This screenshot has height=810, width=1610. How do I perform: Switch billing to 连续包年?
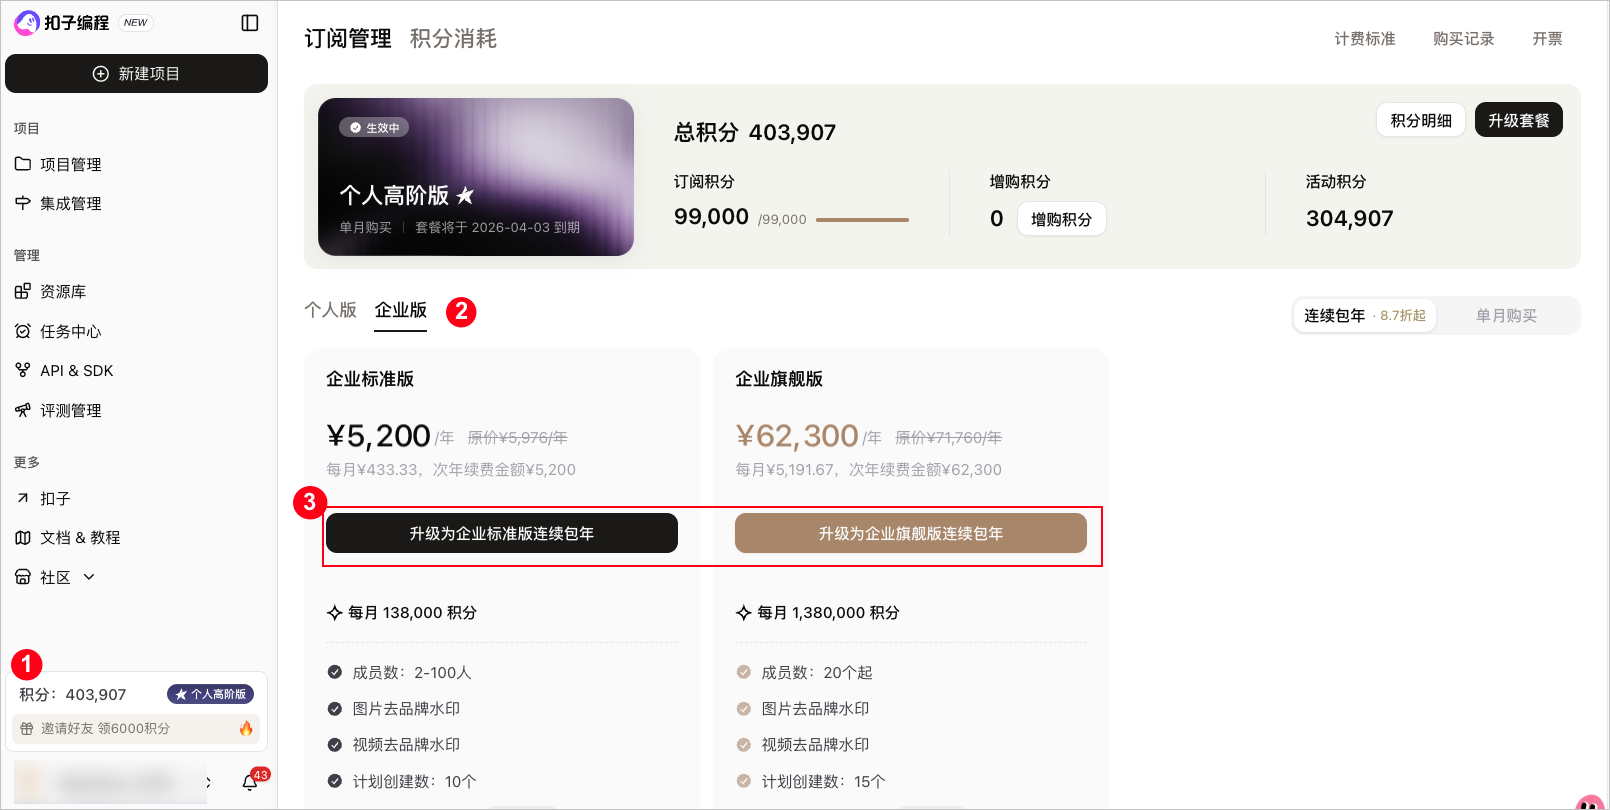[x=1365, y=315]
